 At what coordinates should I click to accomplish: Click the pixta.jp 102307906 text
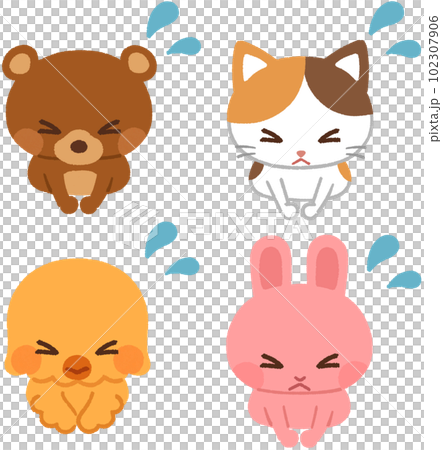point(433,78)
